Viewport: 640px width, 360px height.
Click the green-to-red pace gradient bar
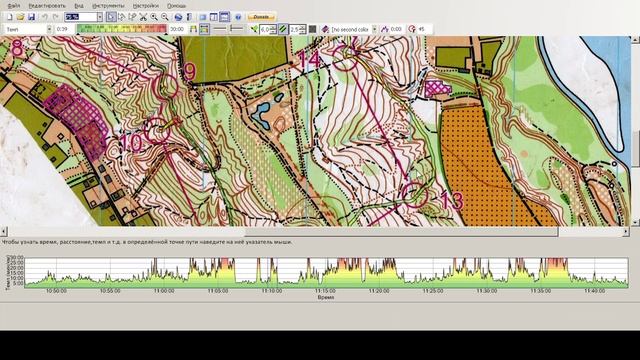pyautogui.click(x=122, y=29)
